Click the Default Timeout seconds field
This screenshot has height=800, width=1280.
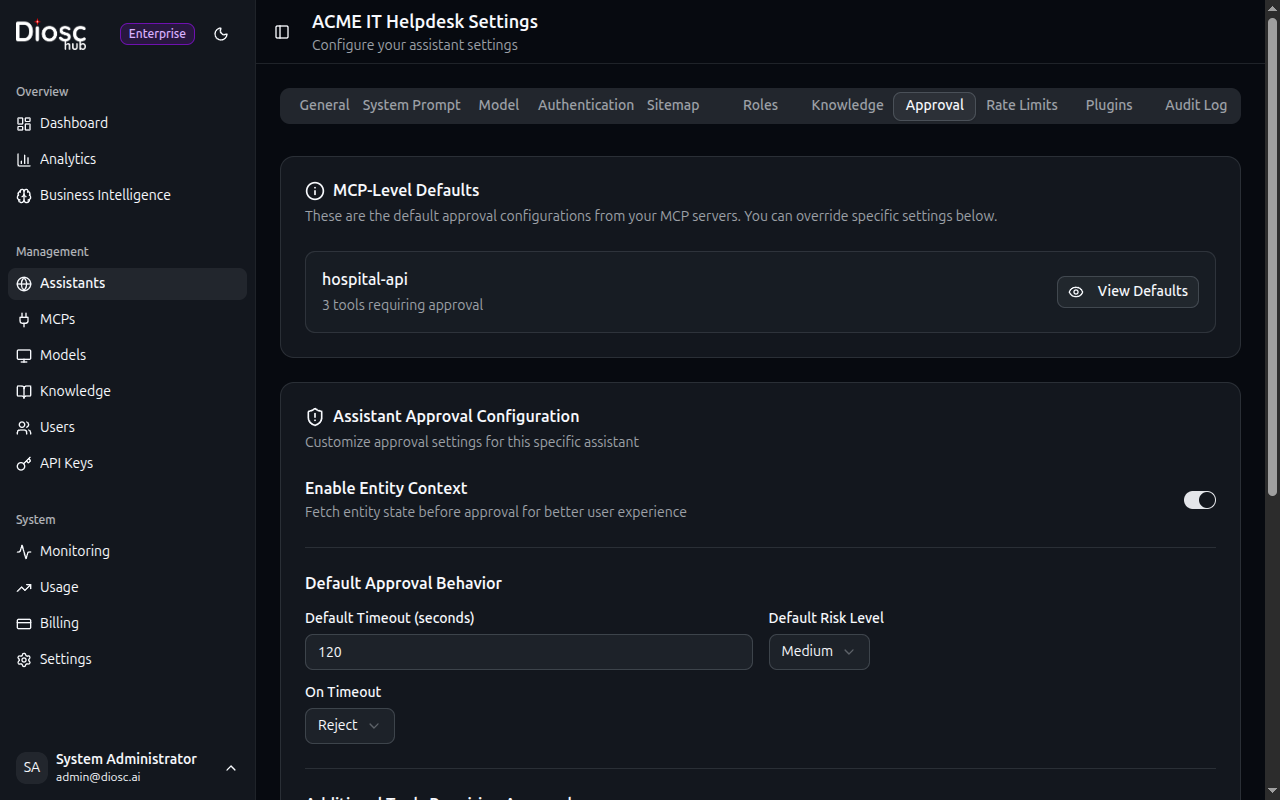pyautogui.click(x=528, y=652)
